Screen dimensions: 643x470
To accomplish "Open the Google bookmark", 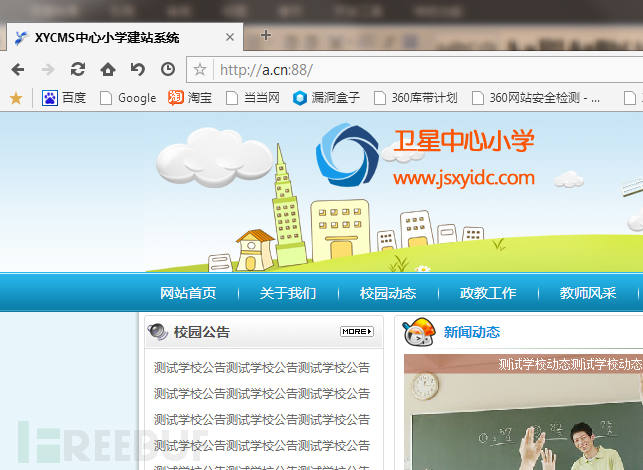I will (x=128, y=98).
